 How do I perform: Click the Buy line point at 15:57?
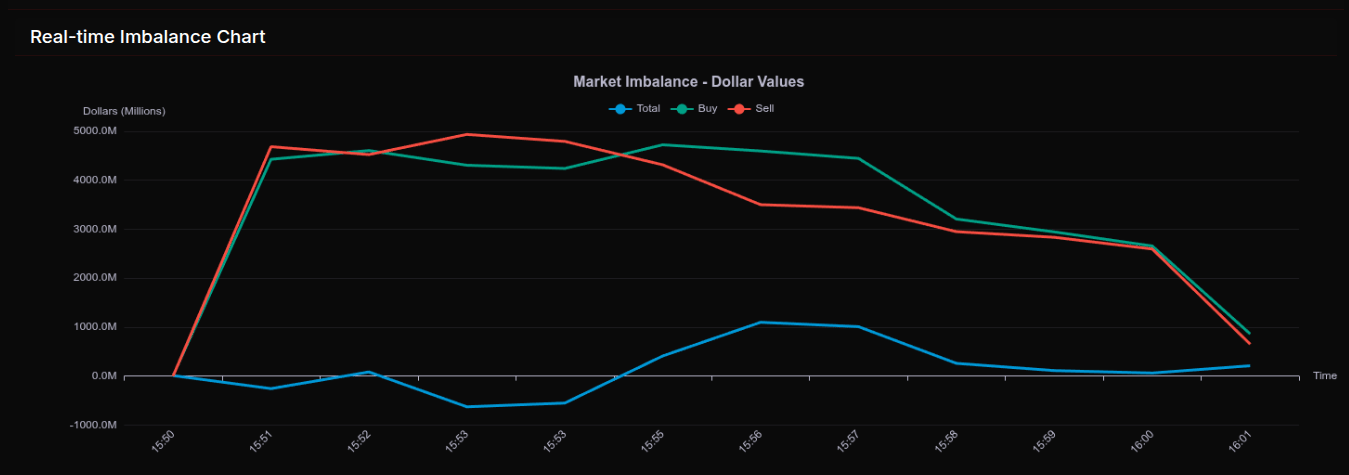click(x=858, y=158)
